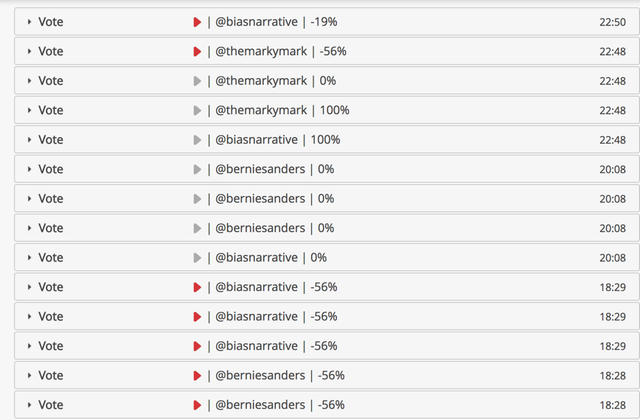Select gray arrow icon beside @themarkymark 100%

pos(198,110)
